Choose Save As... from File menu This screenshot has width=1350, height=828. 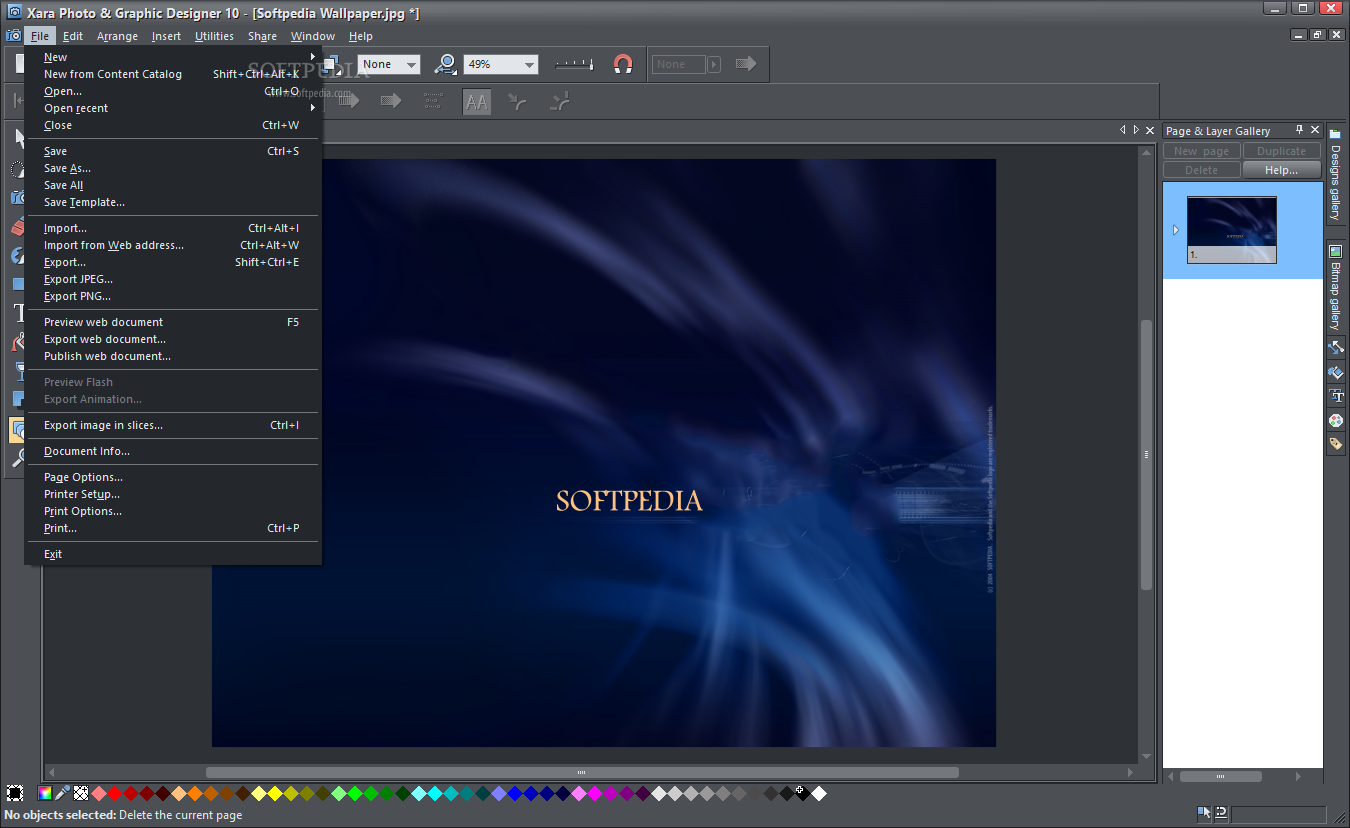pyautogui.click(x=67, y=168)
